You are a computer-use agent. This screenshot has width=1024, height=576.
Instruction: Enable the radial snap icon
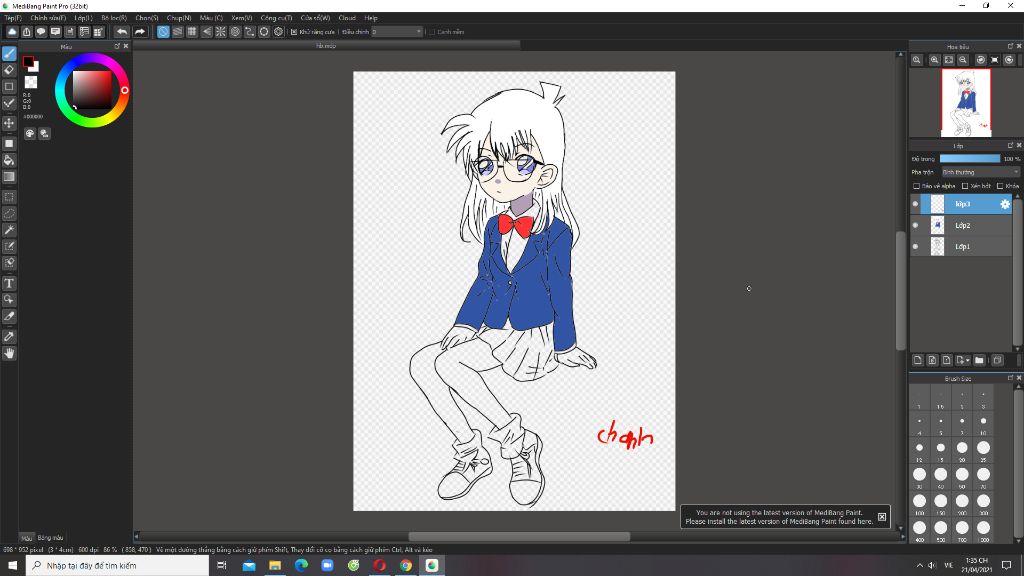point(221,31)
